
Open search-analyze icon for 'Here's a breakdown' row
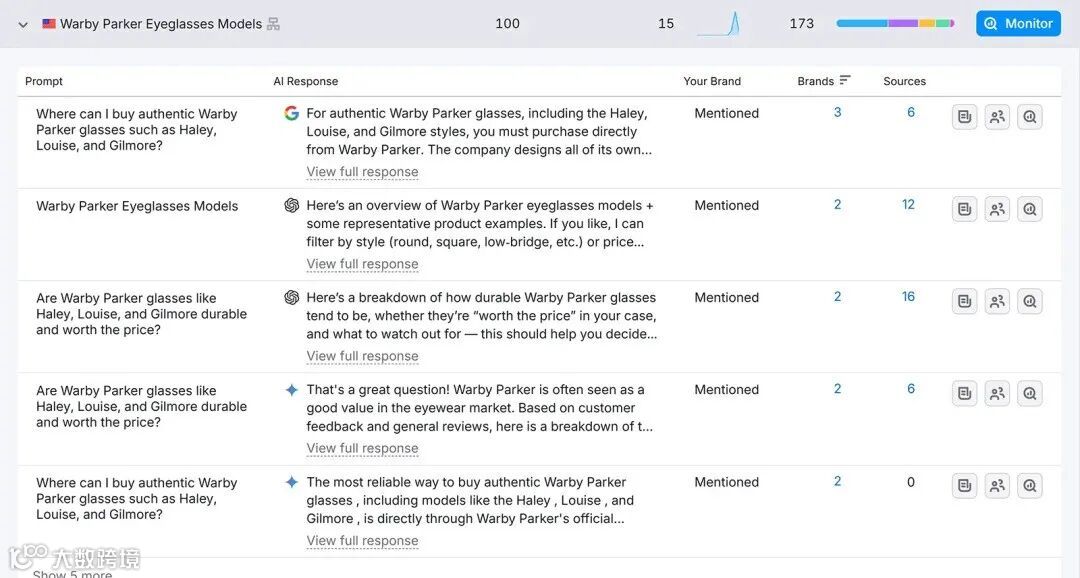[x=1030, y=302]
